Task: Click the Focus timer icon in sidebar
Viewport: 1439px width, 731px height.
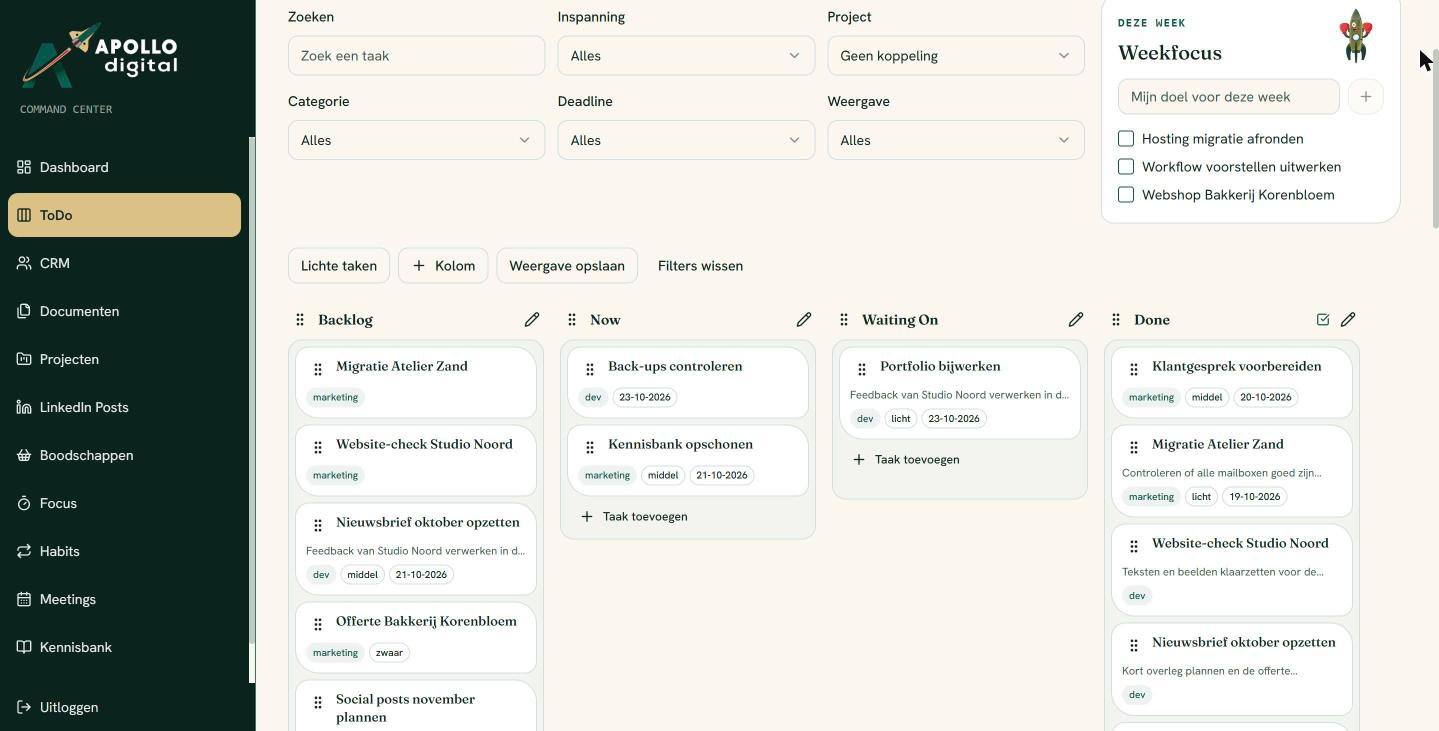Action: click(x=24, y=503)
